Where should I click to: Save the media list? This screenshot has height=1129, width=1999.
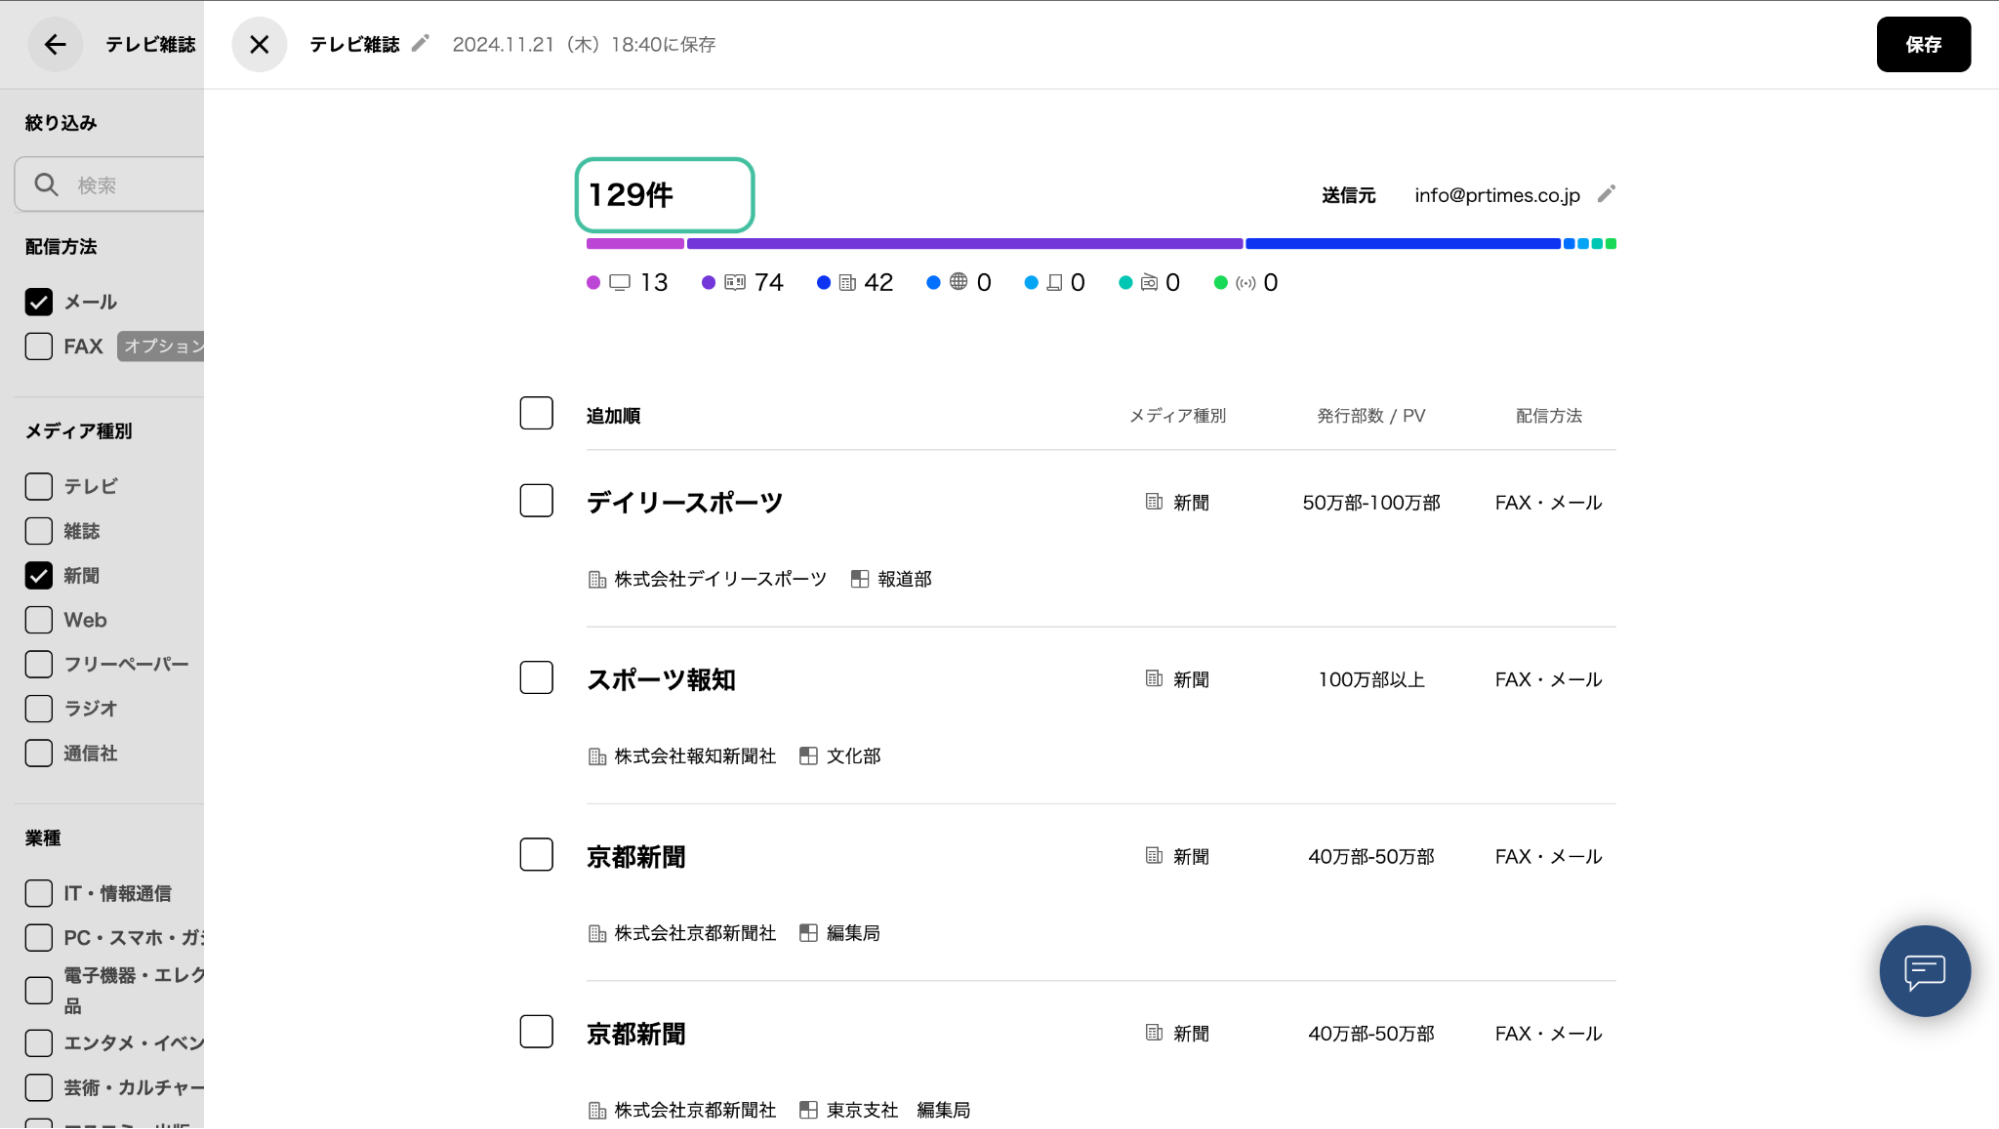click(1923, 44)
